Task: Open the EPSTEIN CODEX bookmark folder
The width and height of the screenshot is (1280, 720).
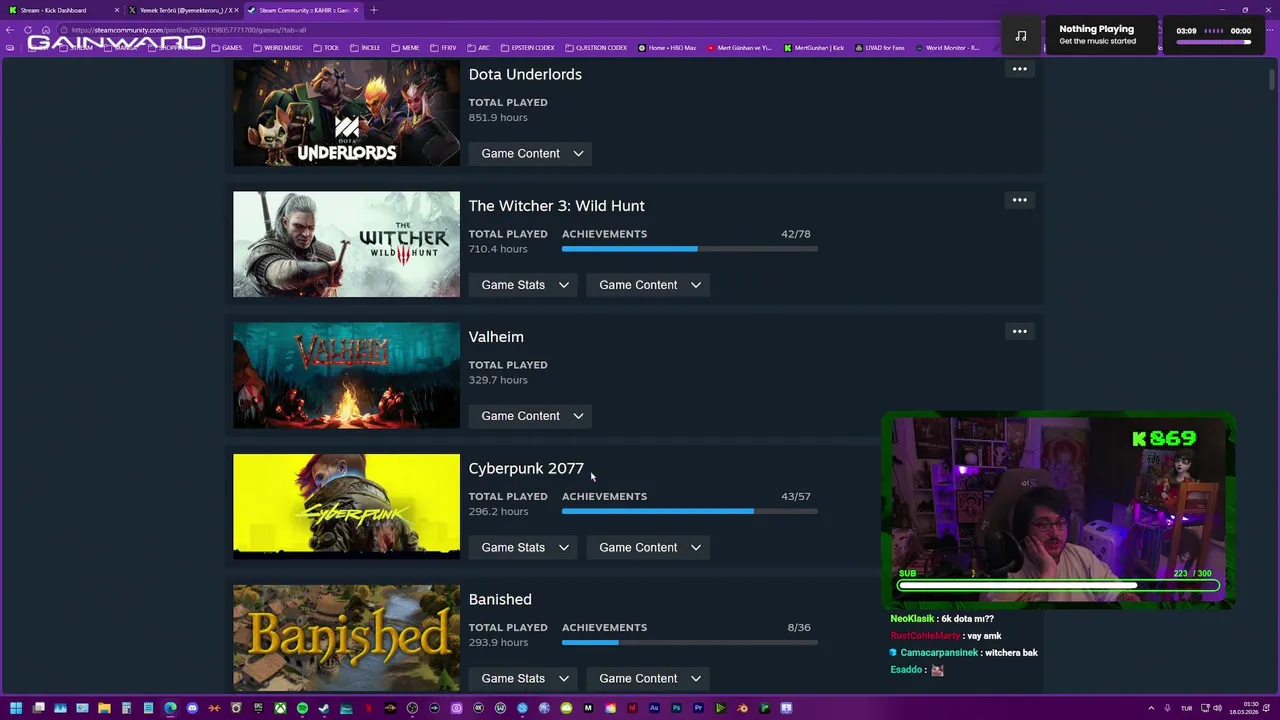Action: point(527,48)
